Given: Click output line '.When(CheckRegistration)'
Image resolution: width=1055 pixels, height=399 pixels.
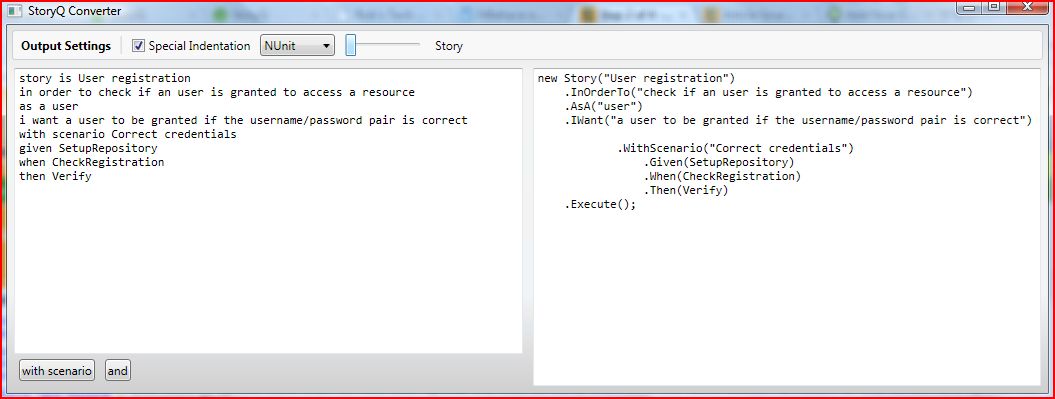Looking at the screenshot, I should [722, 177].
